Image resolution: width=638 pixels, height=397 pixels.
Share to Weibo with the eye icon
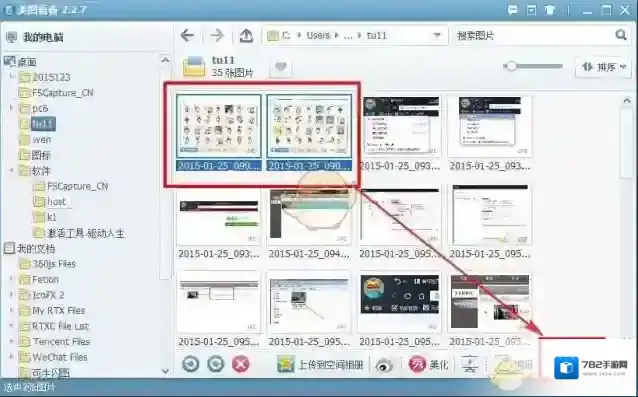(384, 365)
